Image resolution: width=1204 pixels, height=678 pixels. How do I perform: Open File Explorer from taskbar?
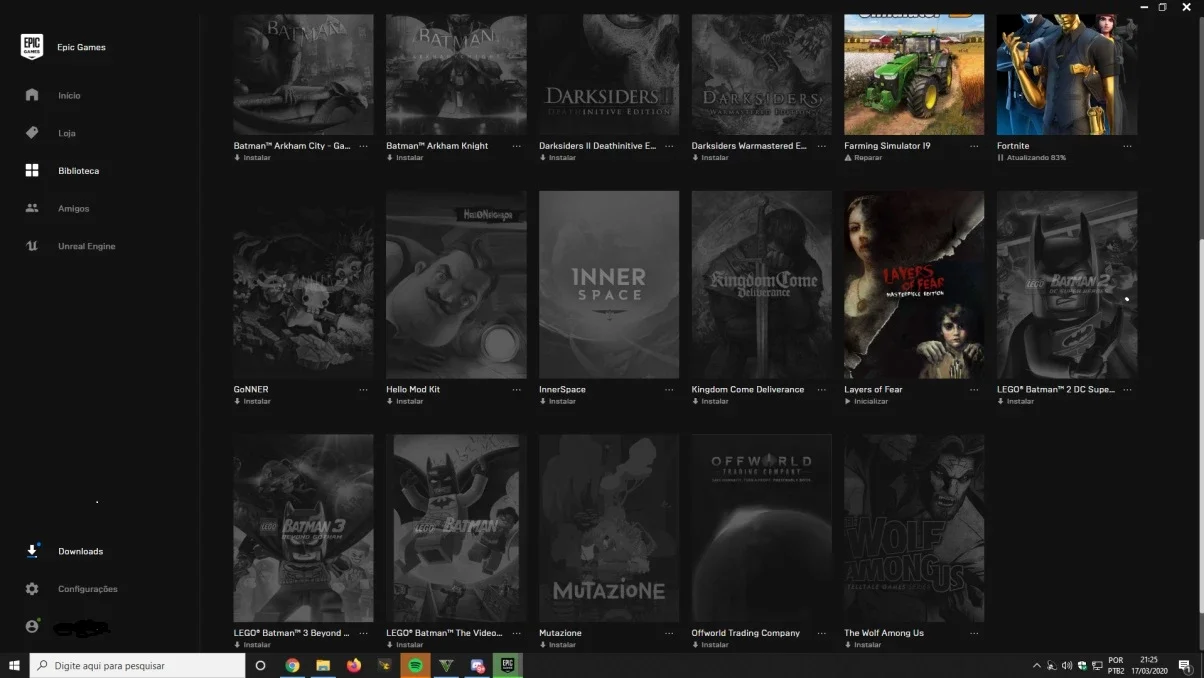(x=323, y=665)
